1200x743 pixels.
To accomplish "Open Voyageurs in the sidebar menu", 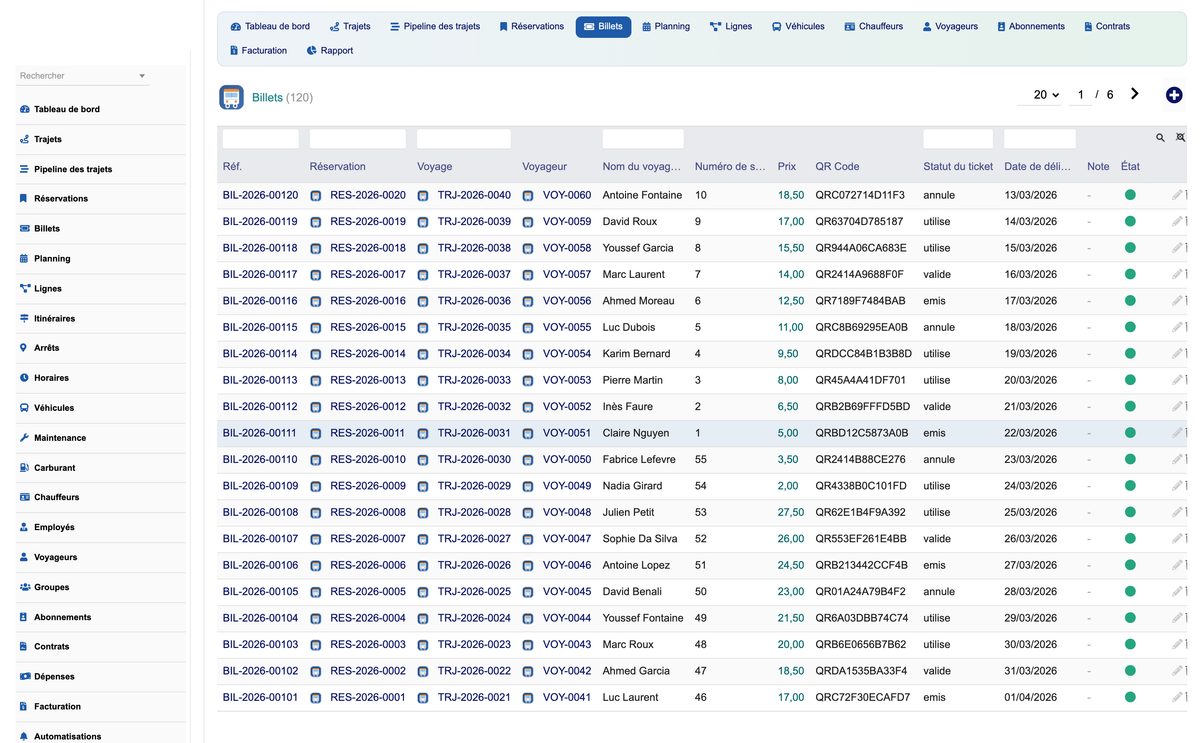I will (x=55, y=557).
